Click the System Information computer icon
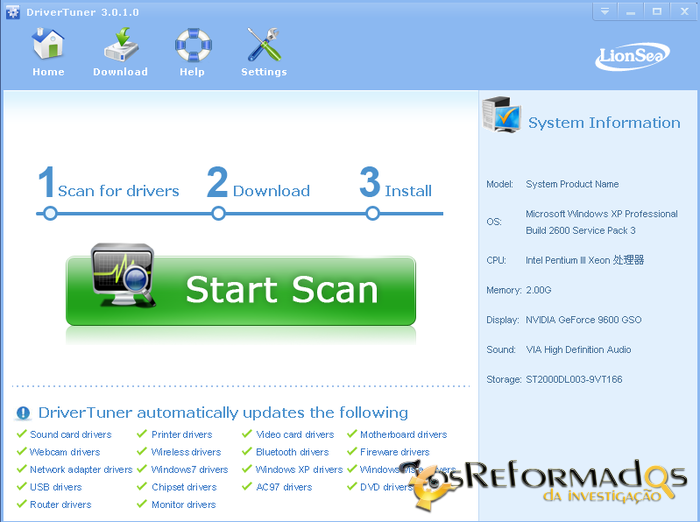Screen dimensions: 700x522 [x=501, y=115]
